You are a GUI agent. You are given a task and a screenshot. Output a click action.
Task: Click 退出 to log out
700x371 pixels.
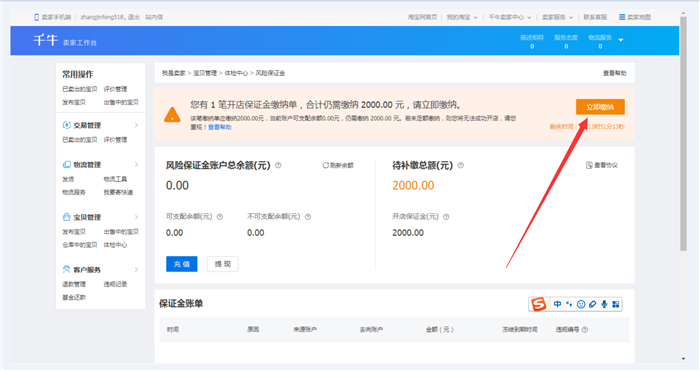134,17
